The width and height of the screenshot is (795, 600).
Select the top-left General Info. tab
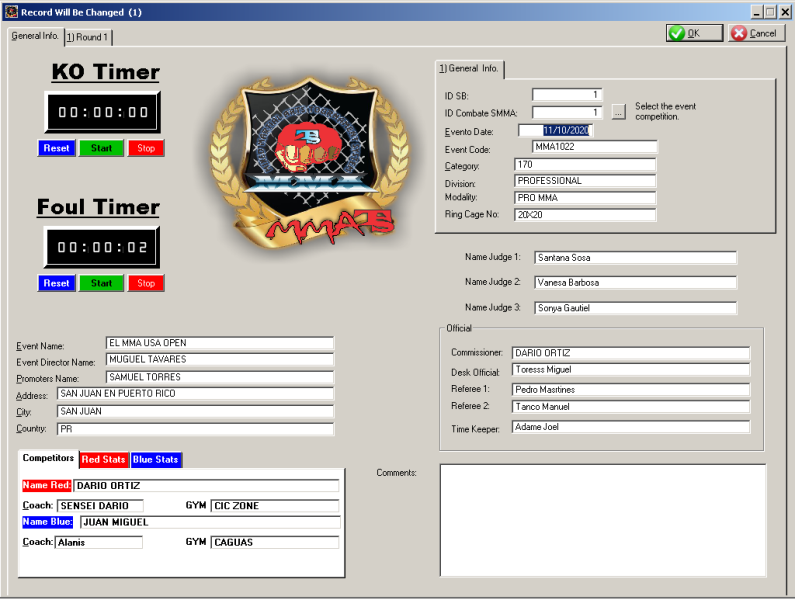click(35, 36)
